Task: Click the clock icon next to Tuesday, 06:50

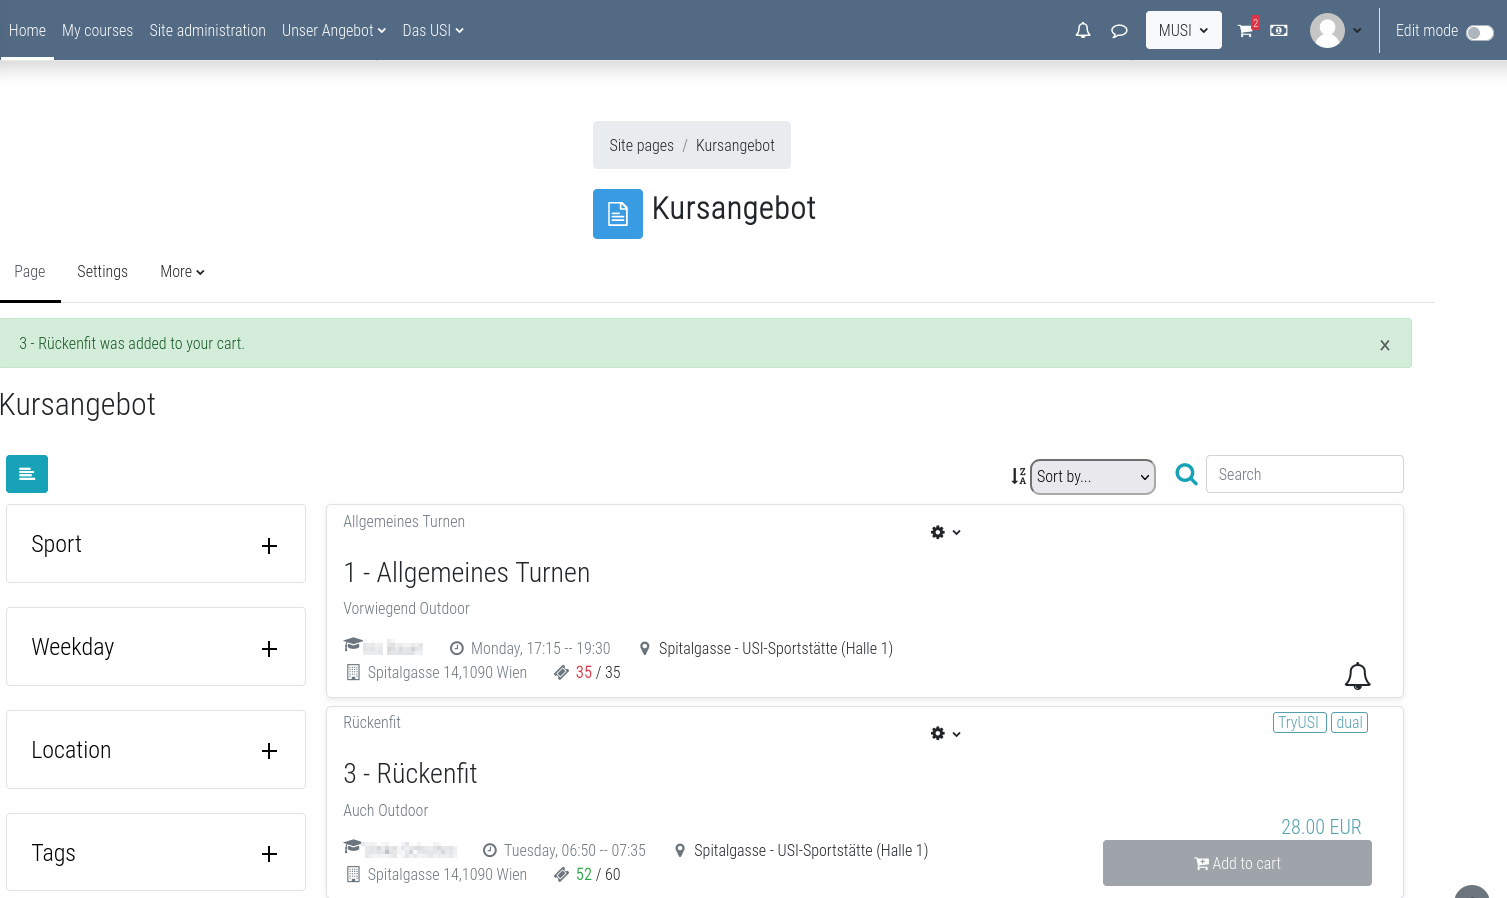Action: tap(490, 851)
